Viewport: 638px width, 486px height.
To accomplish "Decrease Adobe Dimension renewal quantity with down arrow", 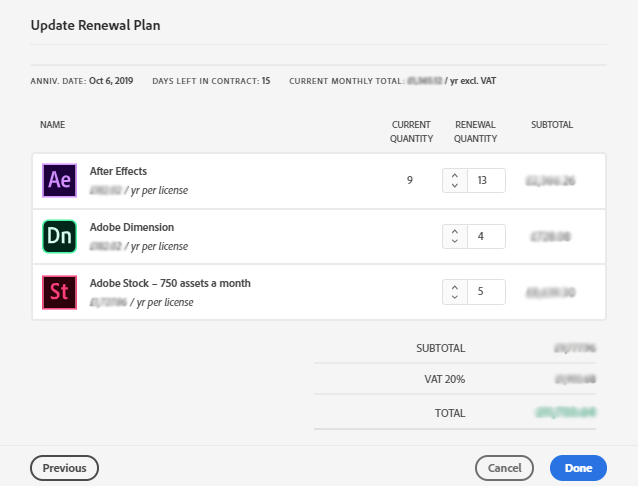I will pyautogui.click(x=454, y=242).
